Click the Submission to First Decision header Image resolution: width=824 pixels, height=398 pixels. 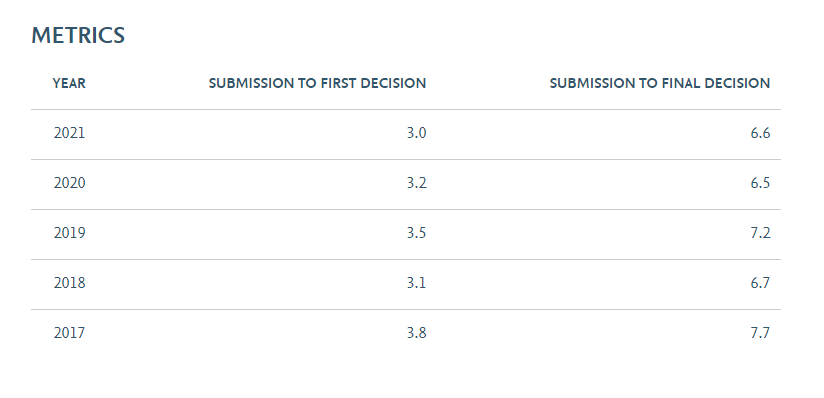pos(317,83)
